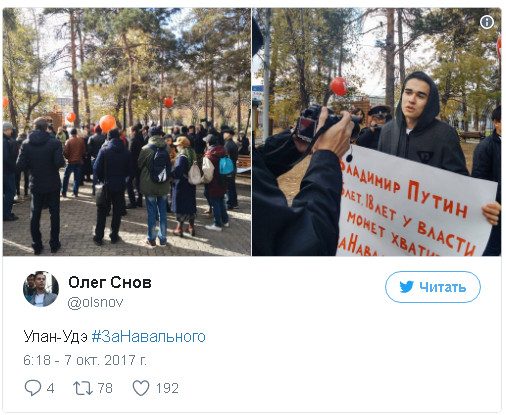The image size is (506, 415).
Task: Open the left crowd photo
Action: point(127,132)
